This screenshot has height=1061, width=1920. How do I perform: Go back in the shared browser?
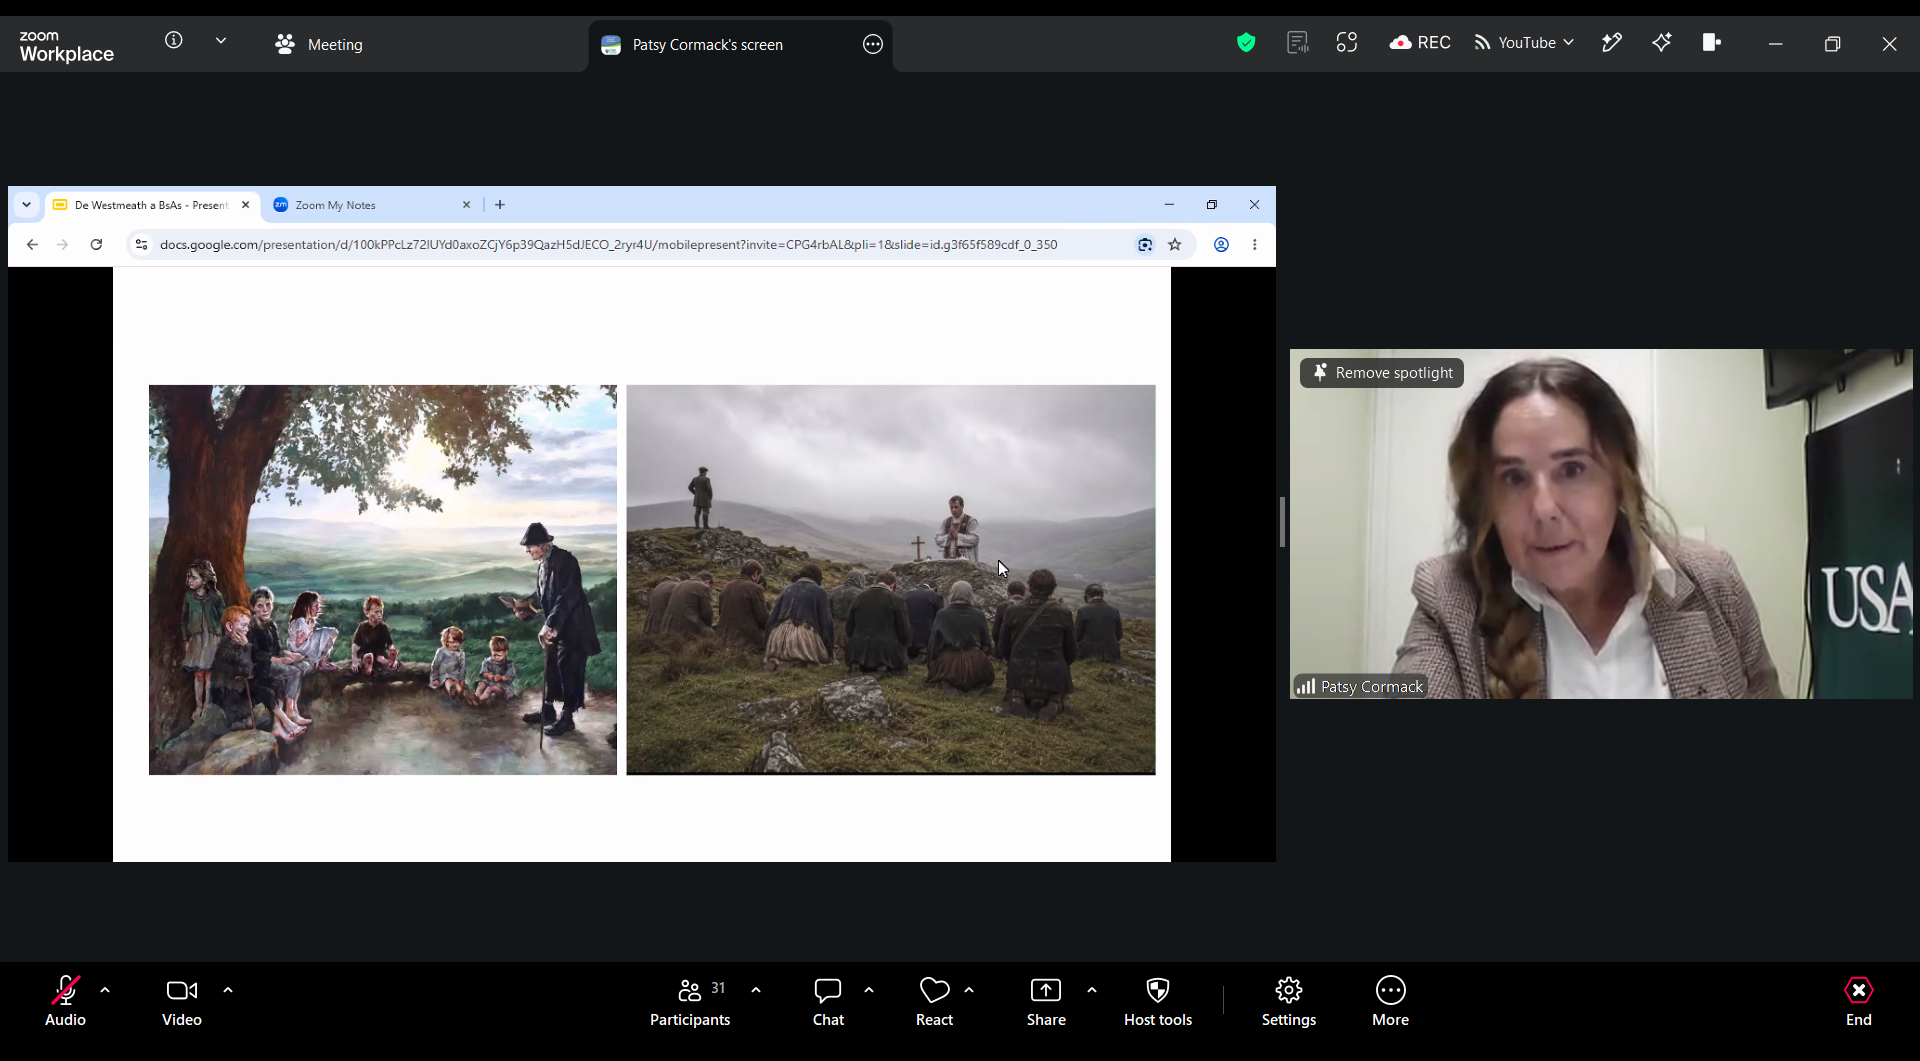[x=32, y=244]
